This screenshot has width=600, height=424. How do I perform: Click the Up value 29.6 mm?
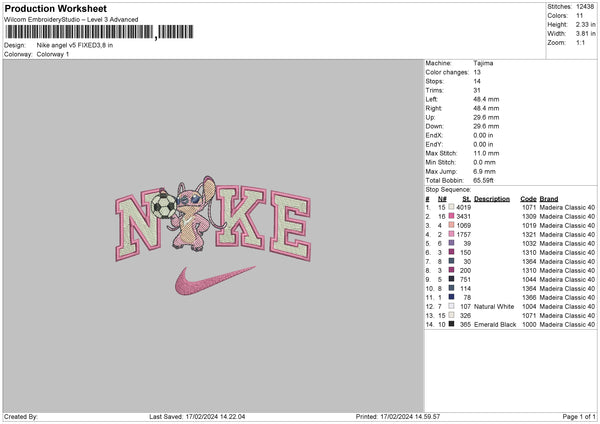pyautogui.click(x=486, y=117)
